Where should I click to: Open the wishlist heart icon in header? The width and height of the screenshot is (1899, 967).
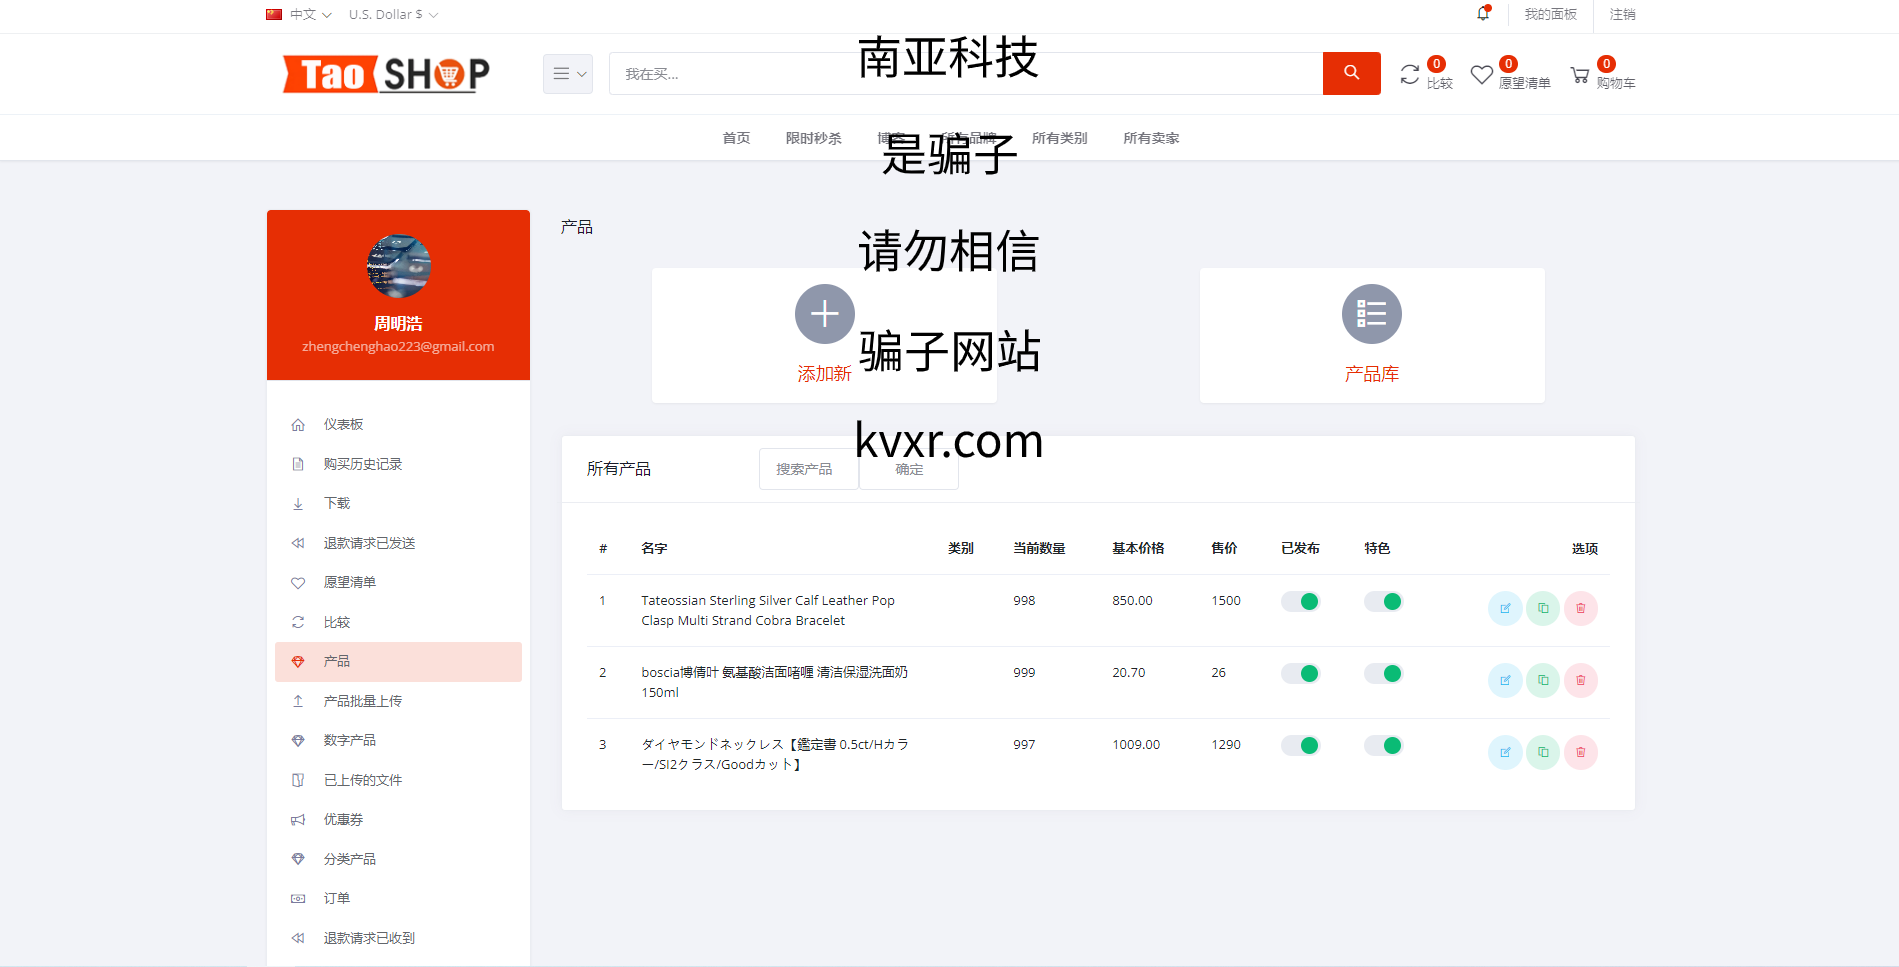(1481, 75)
